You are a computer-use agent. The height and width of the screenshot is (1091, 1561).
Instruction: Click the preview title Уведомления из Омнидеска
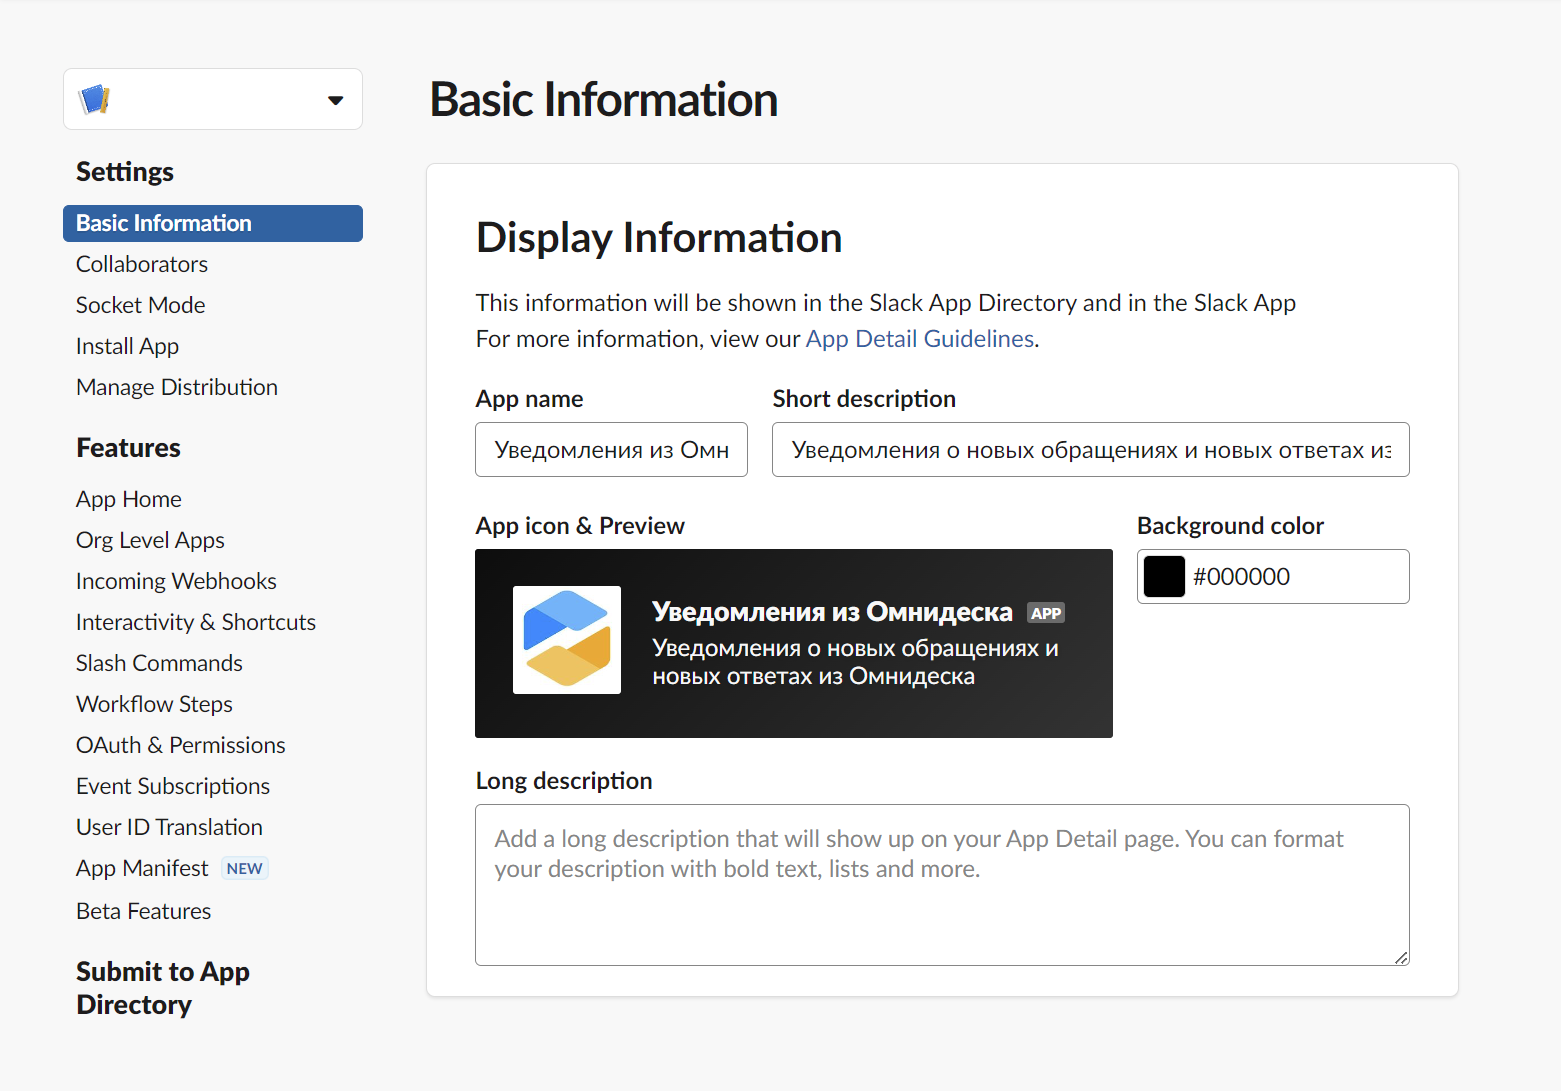[832, 612]
